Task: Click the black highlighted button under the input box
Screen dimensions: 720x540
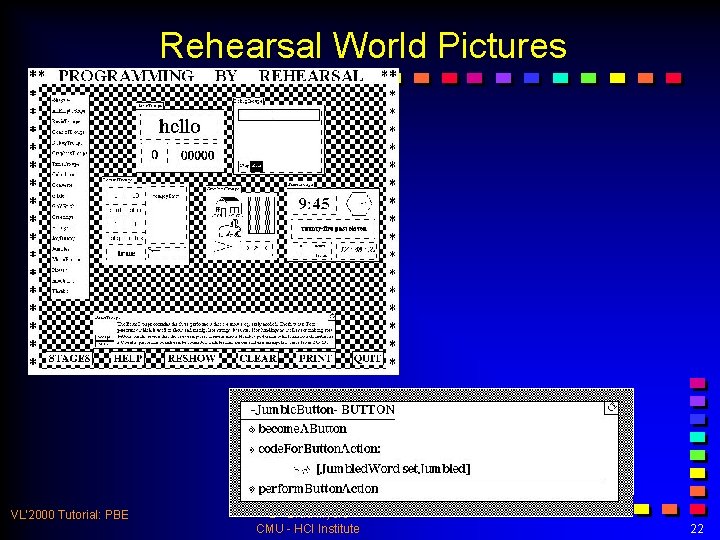Action: (257, 166)
